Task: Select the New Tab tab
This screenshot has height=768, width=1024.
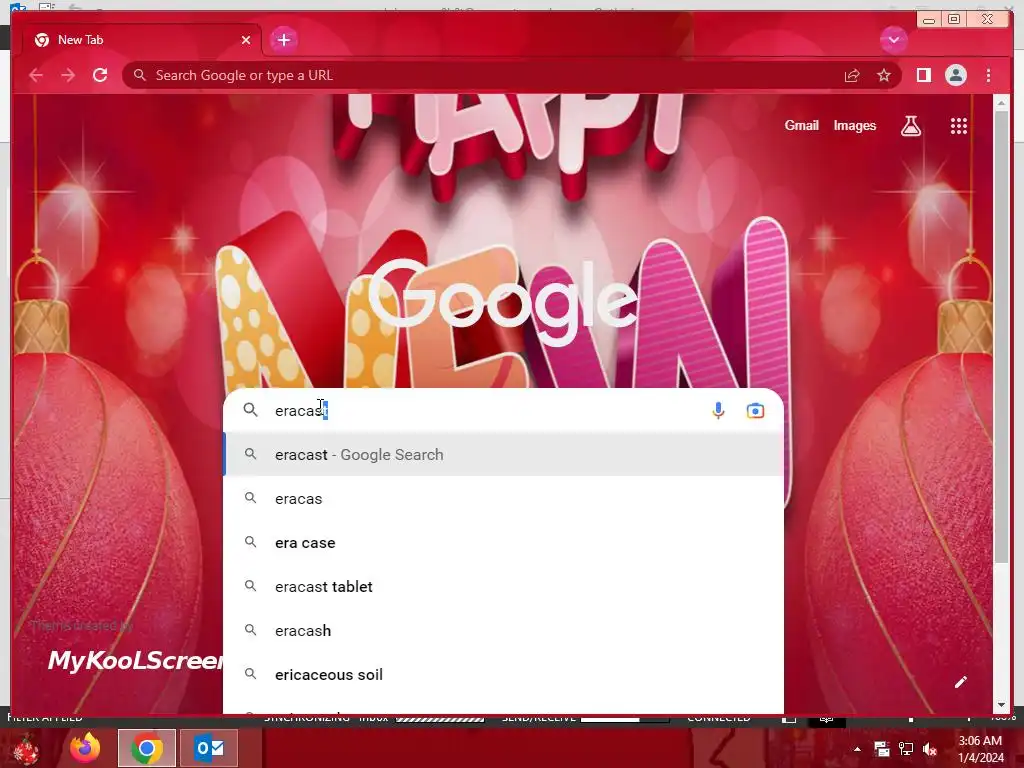Action: [x=142, y=40]
